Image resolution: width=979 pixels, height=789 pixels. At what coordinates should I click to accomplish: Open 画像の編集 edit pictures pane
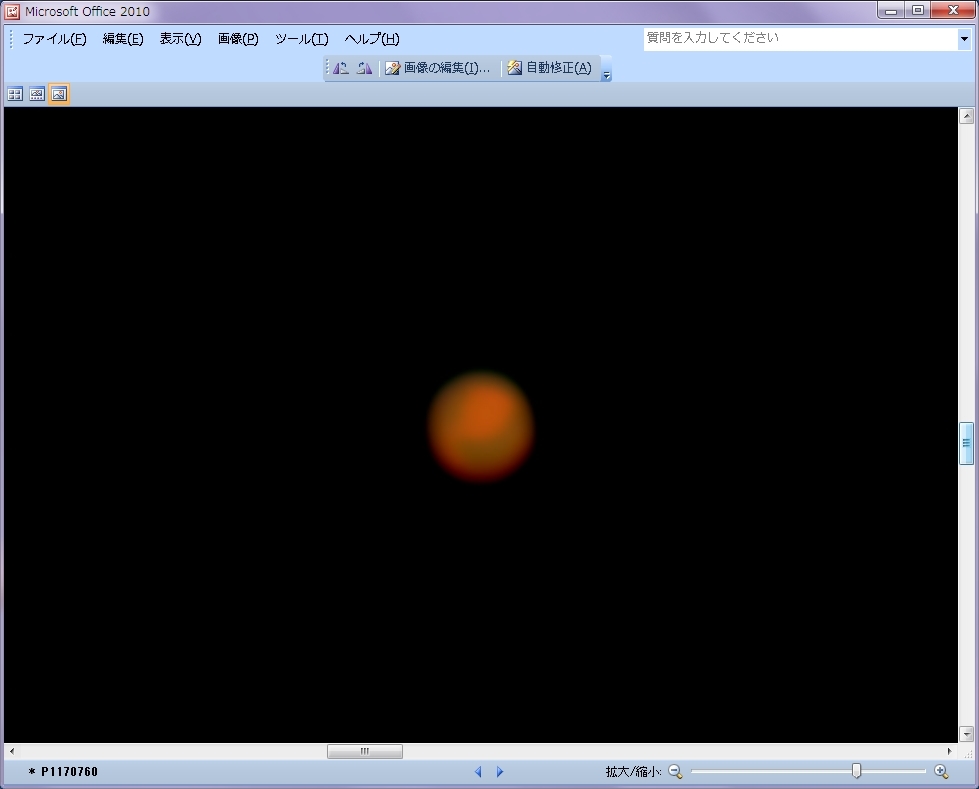438,68
